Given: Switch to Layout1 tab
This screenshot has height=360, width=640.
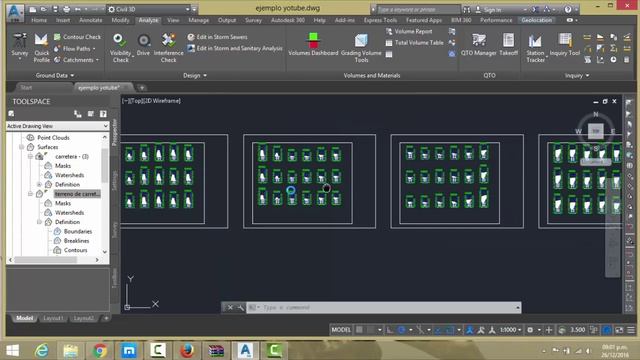Looking at the screenshot, I should click(x=53, y=318).
